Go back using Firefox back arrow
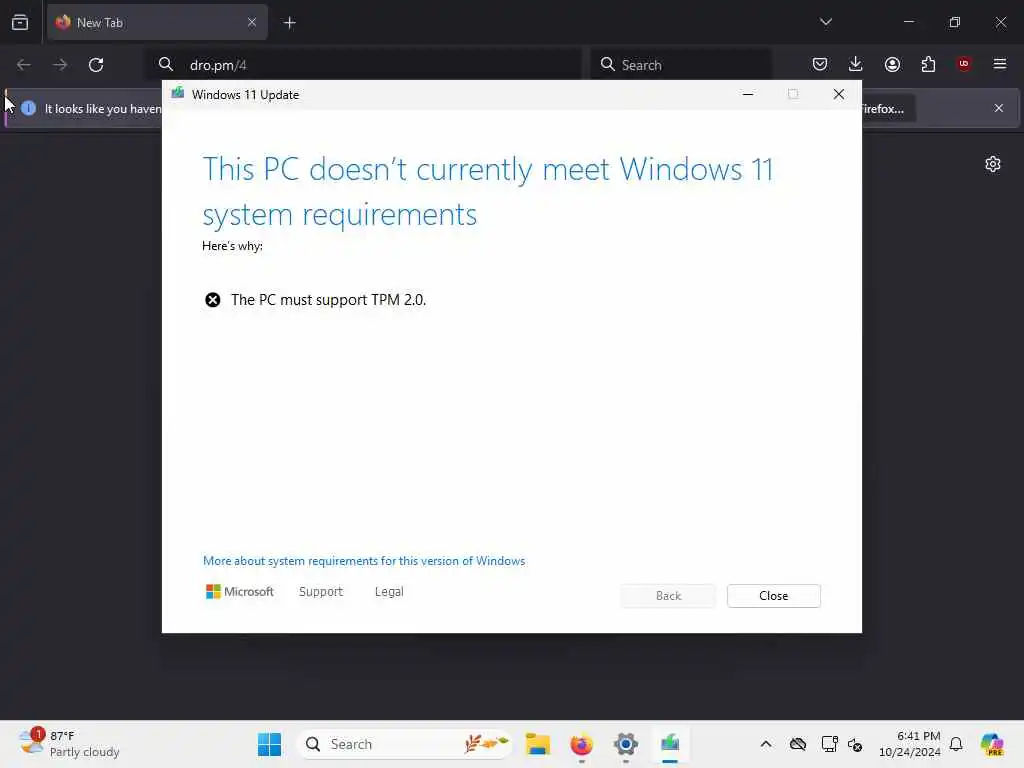Image resolution: width=1024 pixels, height=768 pixels. coord(24,65)
